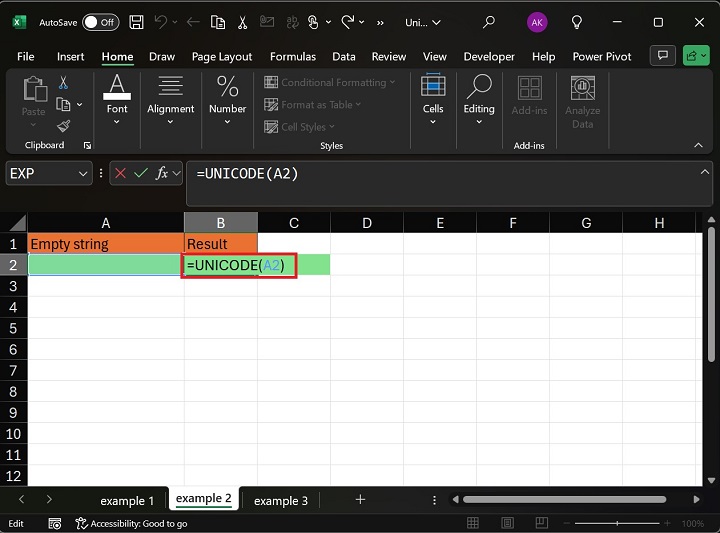720x533 pixels.
Task: Collapse the ribbon with the chevron
Action: [x=700, y=146]
